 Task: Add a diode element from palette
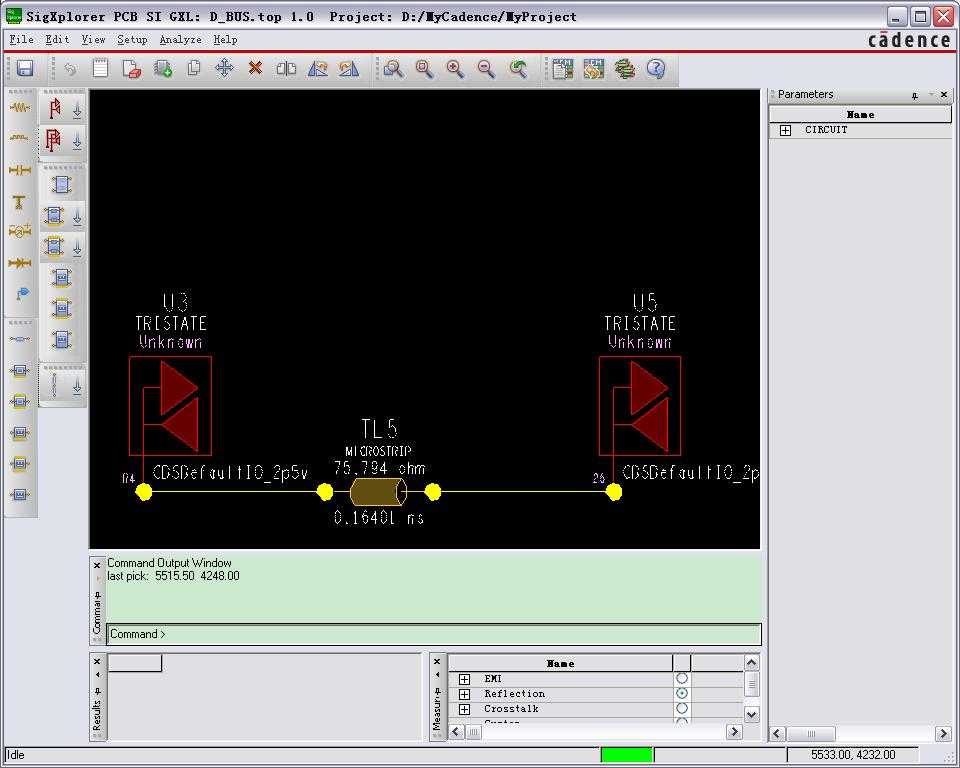click(20, 263)
